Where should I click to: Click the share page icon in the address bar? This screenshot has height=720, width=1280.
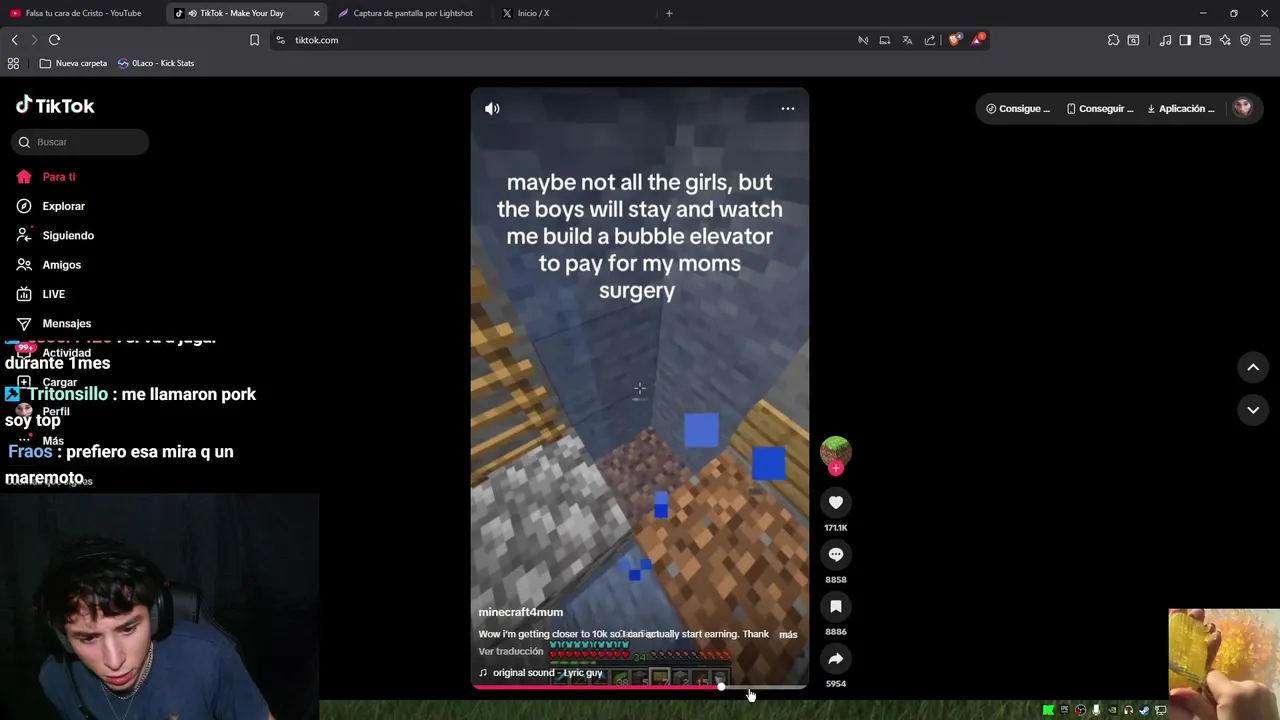click(x=930, y=40)
